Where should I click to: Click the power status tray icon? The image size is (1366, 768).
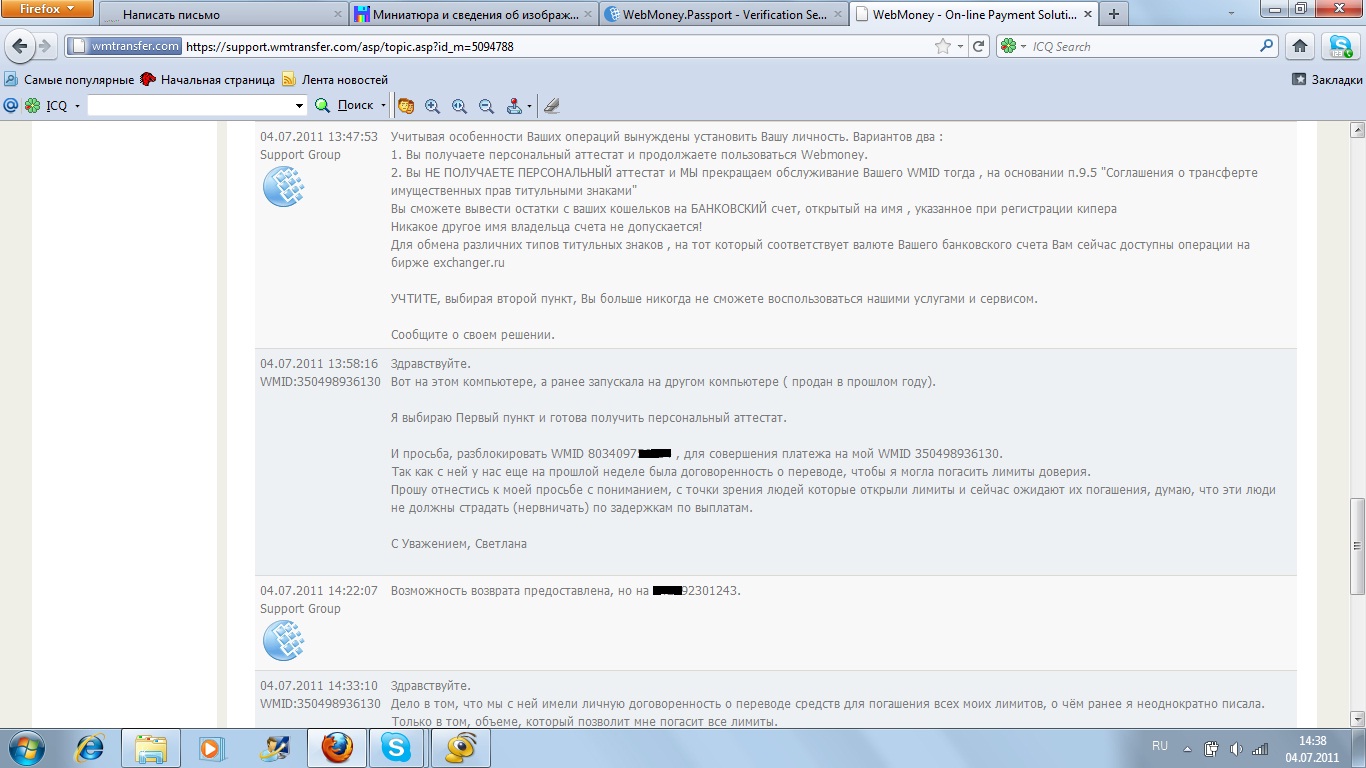1211,748
